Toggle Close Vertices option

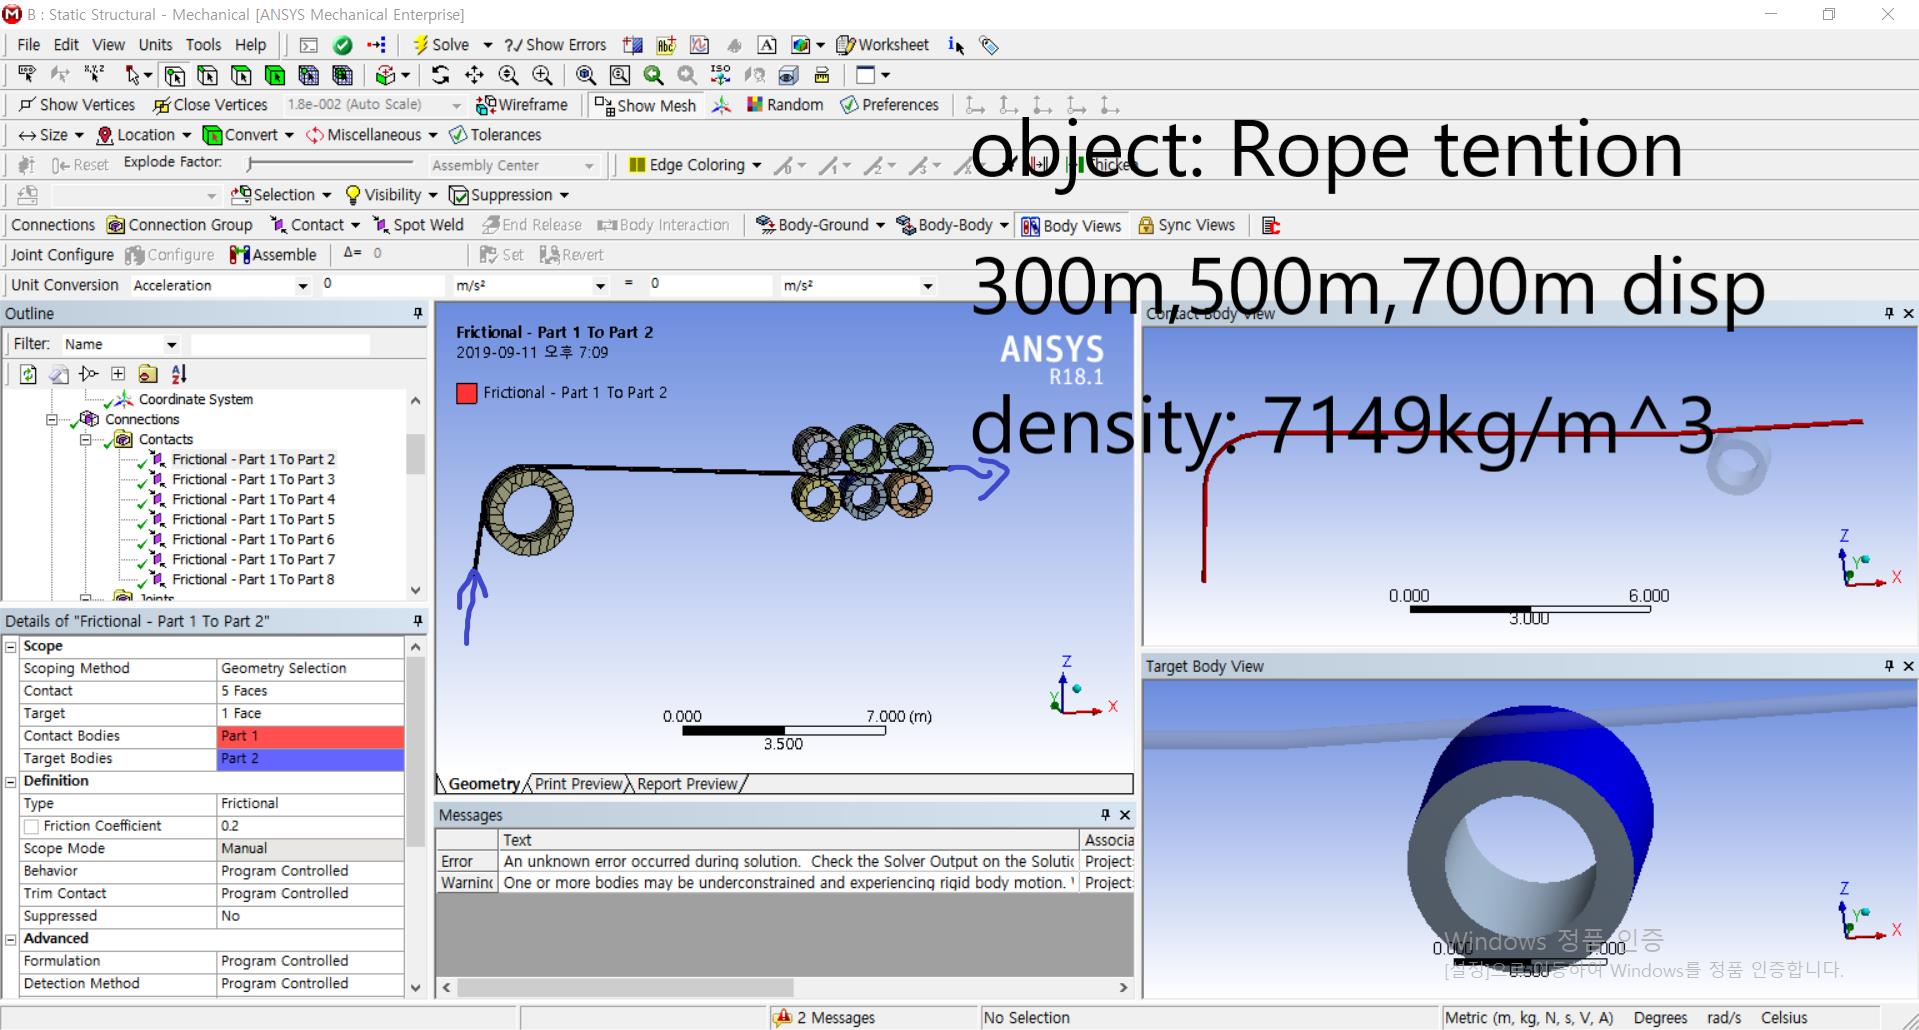[x=210, y=105]
